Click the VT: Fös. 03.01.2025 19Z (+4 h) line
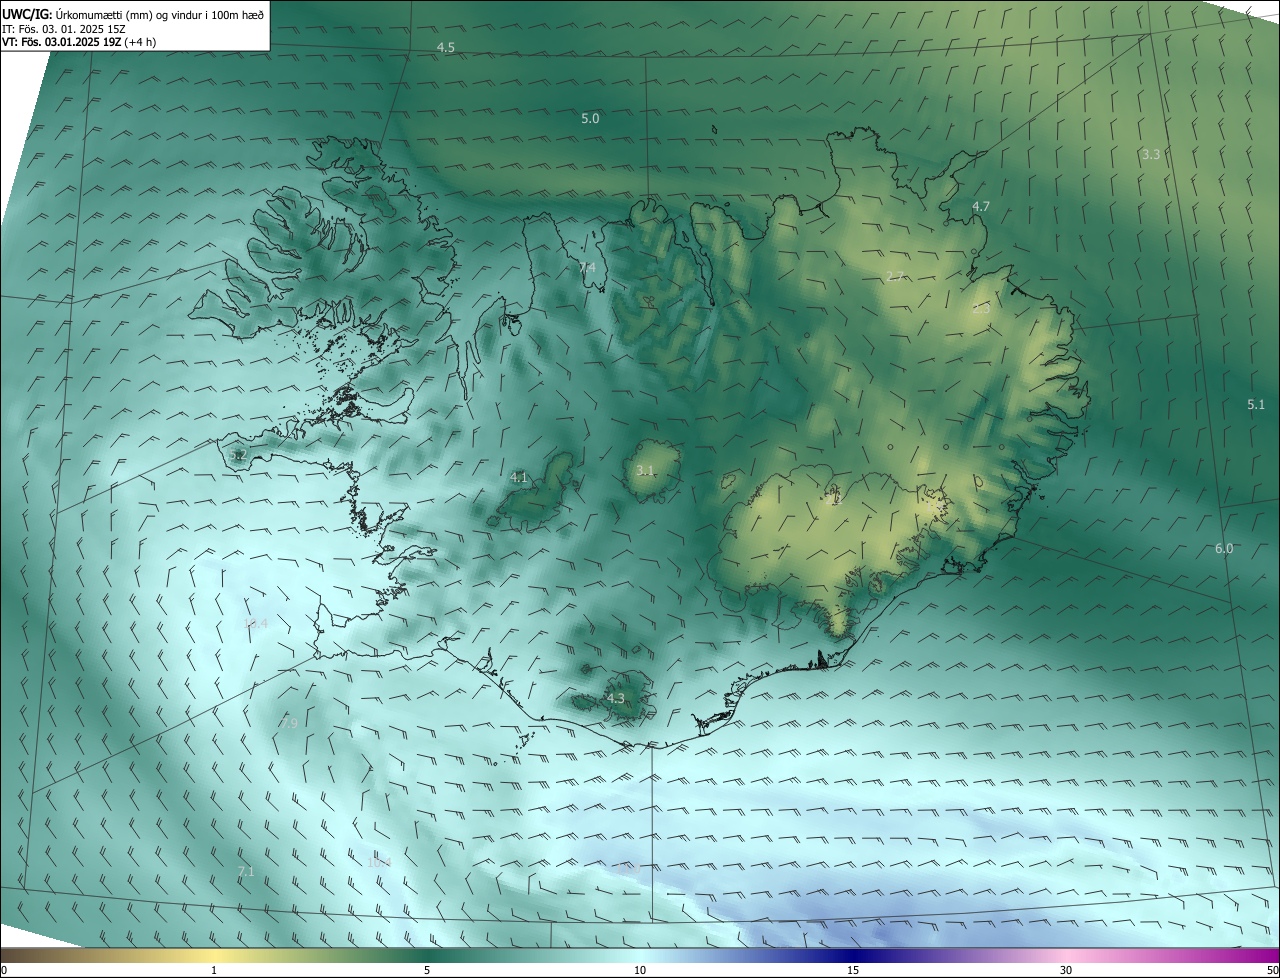The width and height of the screenshot is (1280, 978). (x=79, y=42)
